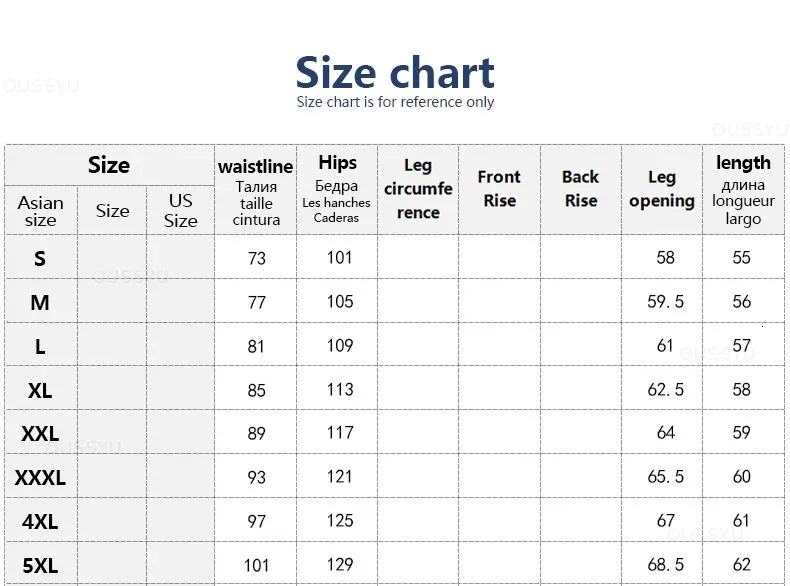Select the XXXL size row label

40,478
